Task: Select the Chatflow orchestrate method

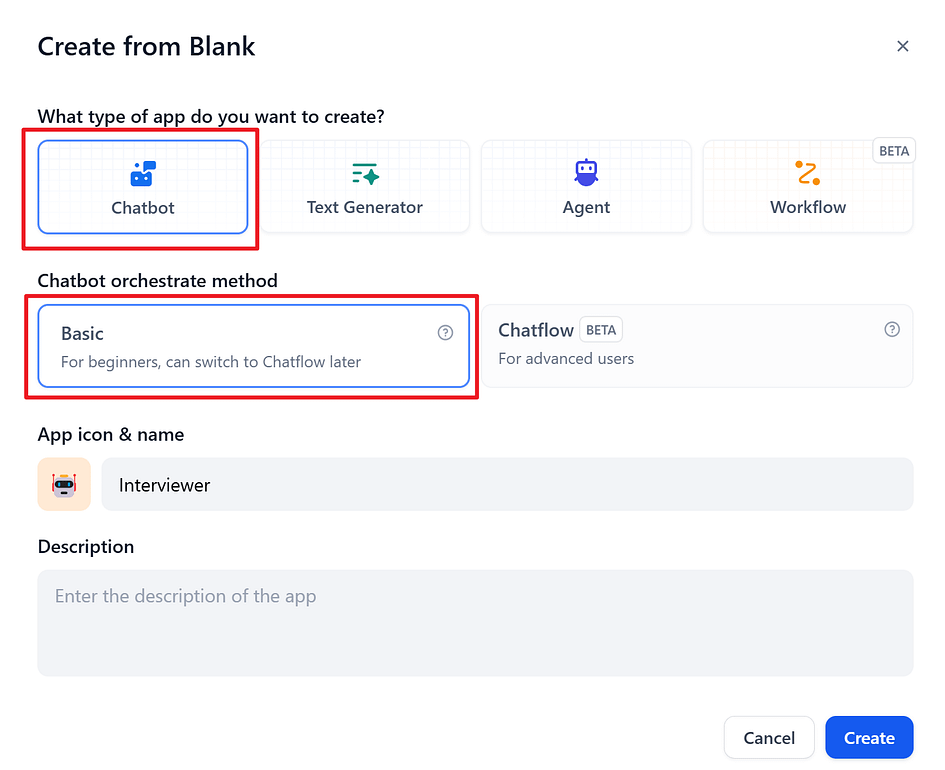Action: pos(697,346)
